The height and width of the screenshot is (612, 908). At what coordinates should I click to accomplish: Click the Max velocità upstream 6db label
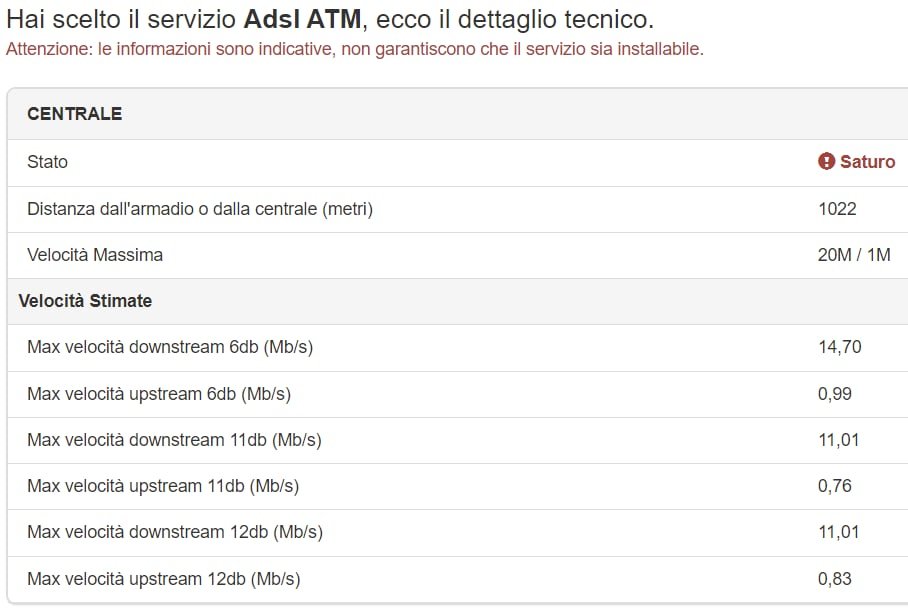pos(159,394)
